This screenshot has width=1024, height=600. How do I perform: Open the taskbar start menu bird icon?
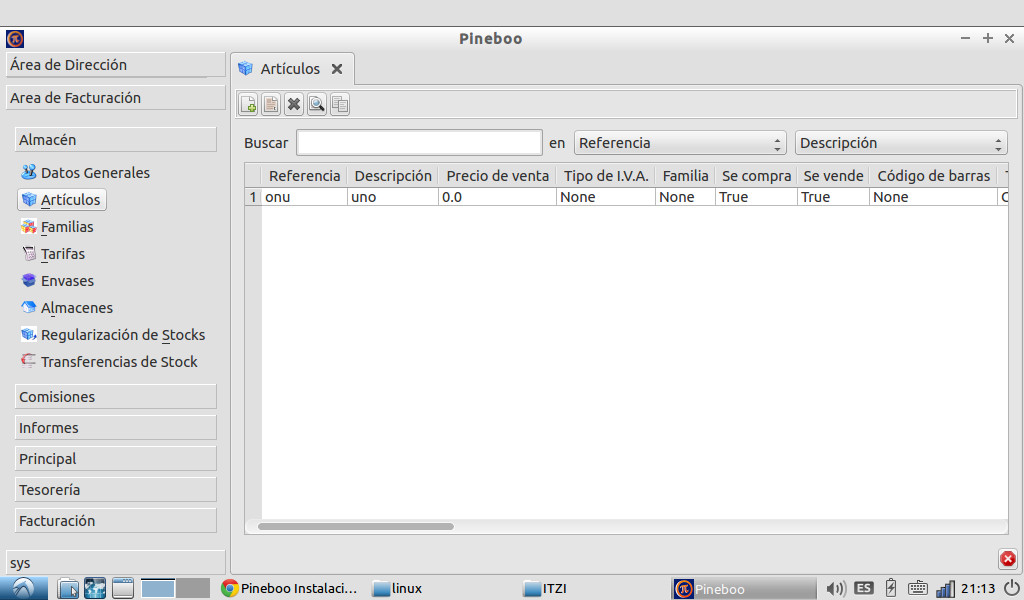coord(24,588)
